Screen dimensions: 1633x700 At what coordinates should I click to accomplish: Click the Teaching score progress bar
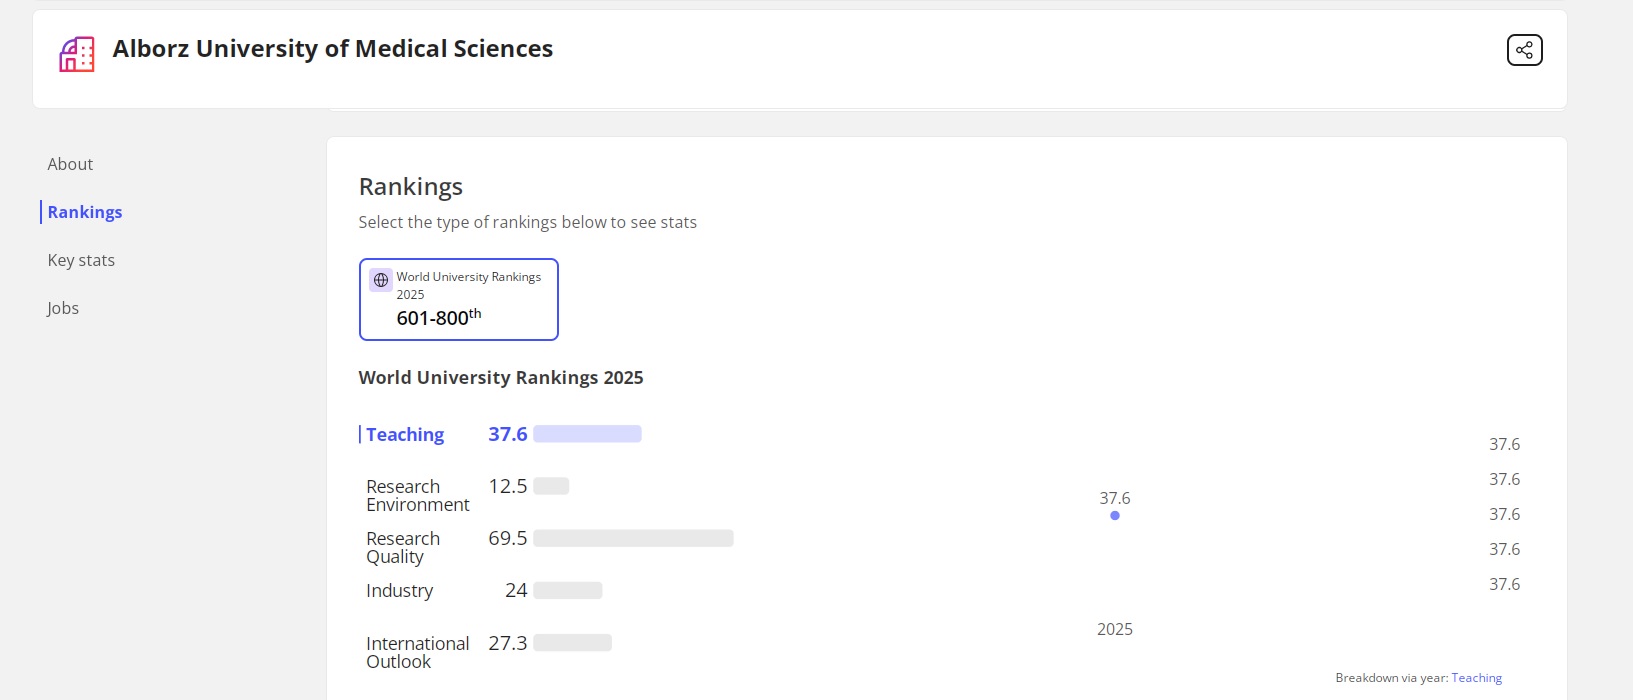pyautogui.click(x=587, y=434)
